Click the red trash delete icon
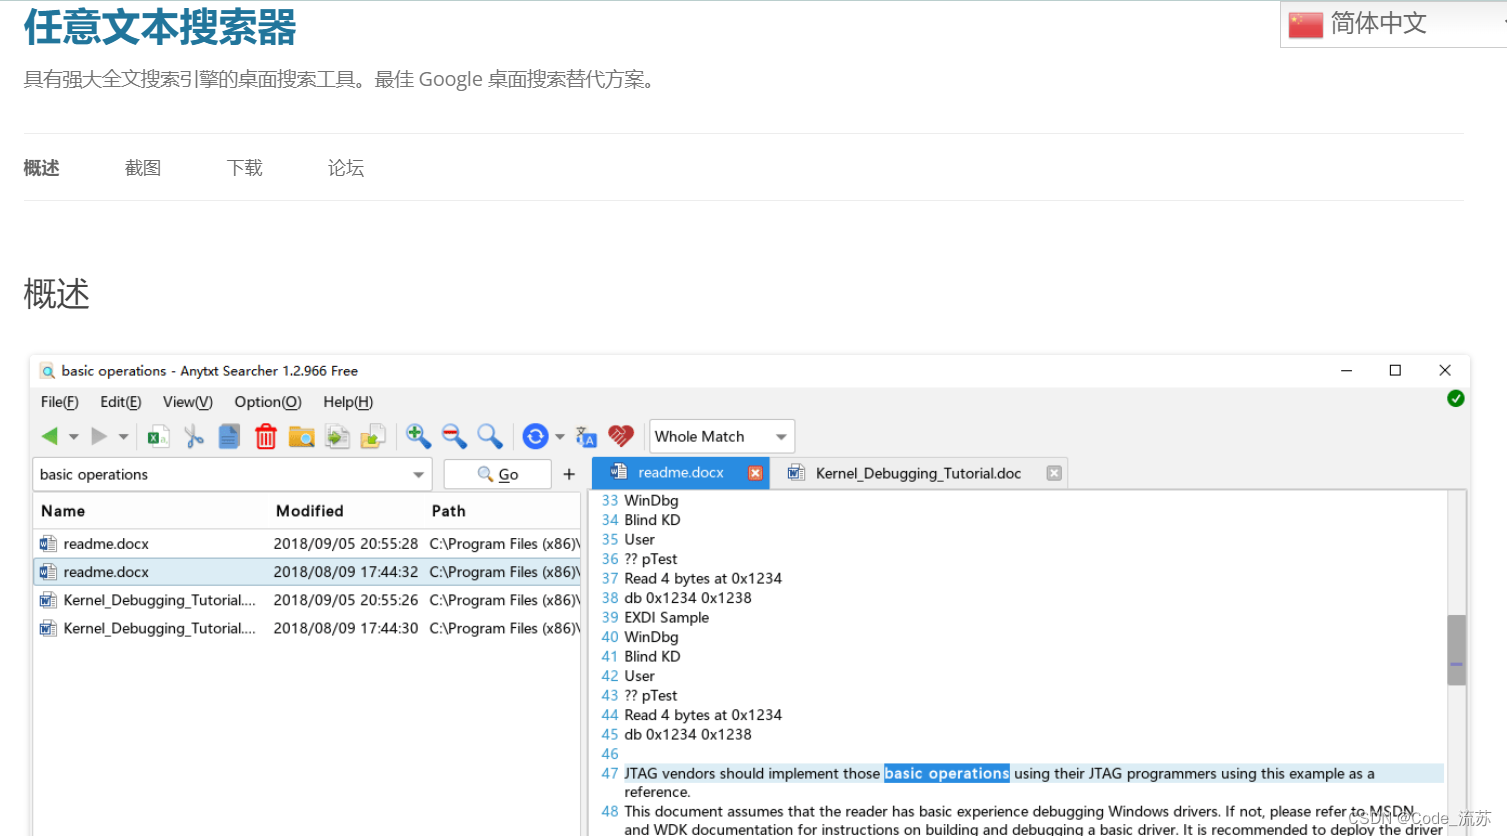The height and width of the screenshot is (836, 1507). click(x=266, y=436)
